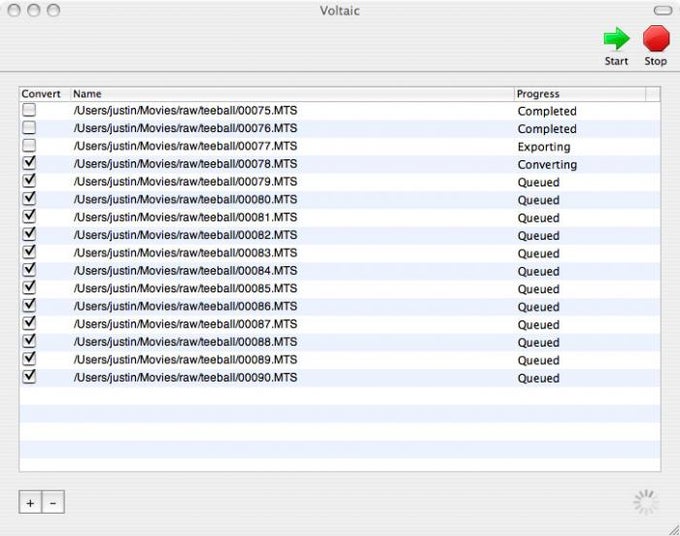This screenshot has width=680, height=536.
Task: Uncheck the Convert box for 00090.MTS
Action: 29,376
